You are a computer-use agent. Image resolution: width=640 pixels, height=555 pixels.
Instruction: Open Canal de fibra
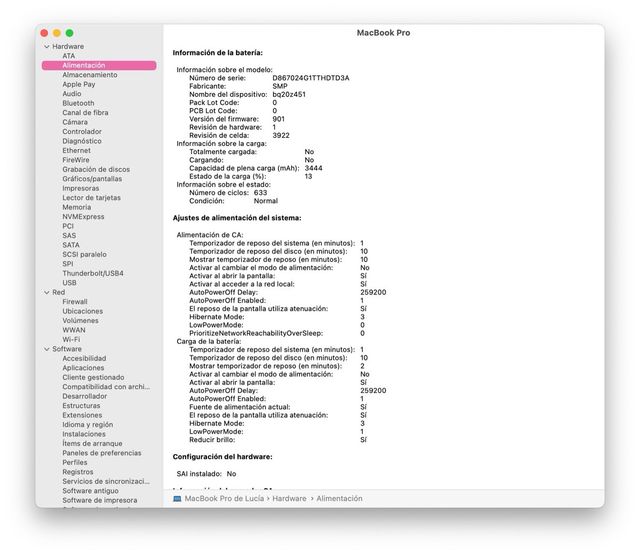(x=85, y=113)
